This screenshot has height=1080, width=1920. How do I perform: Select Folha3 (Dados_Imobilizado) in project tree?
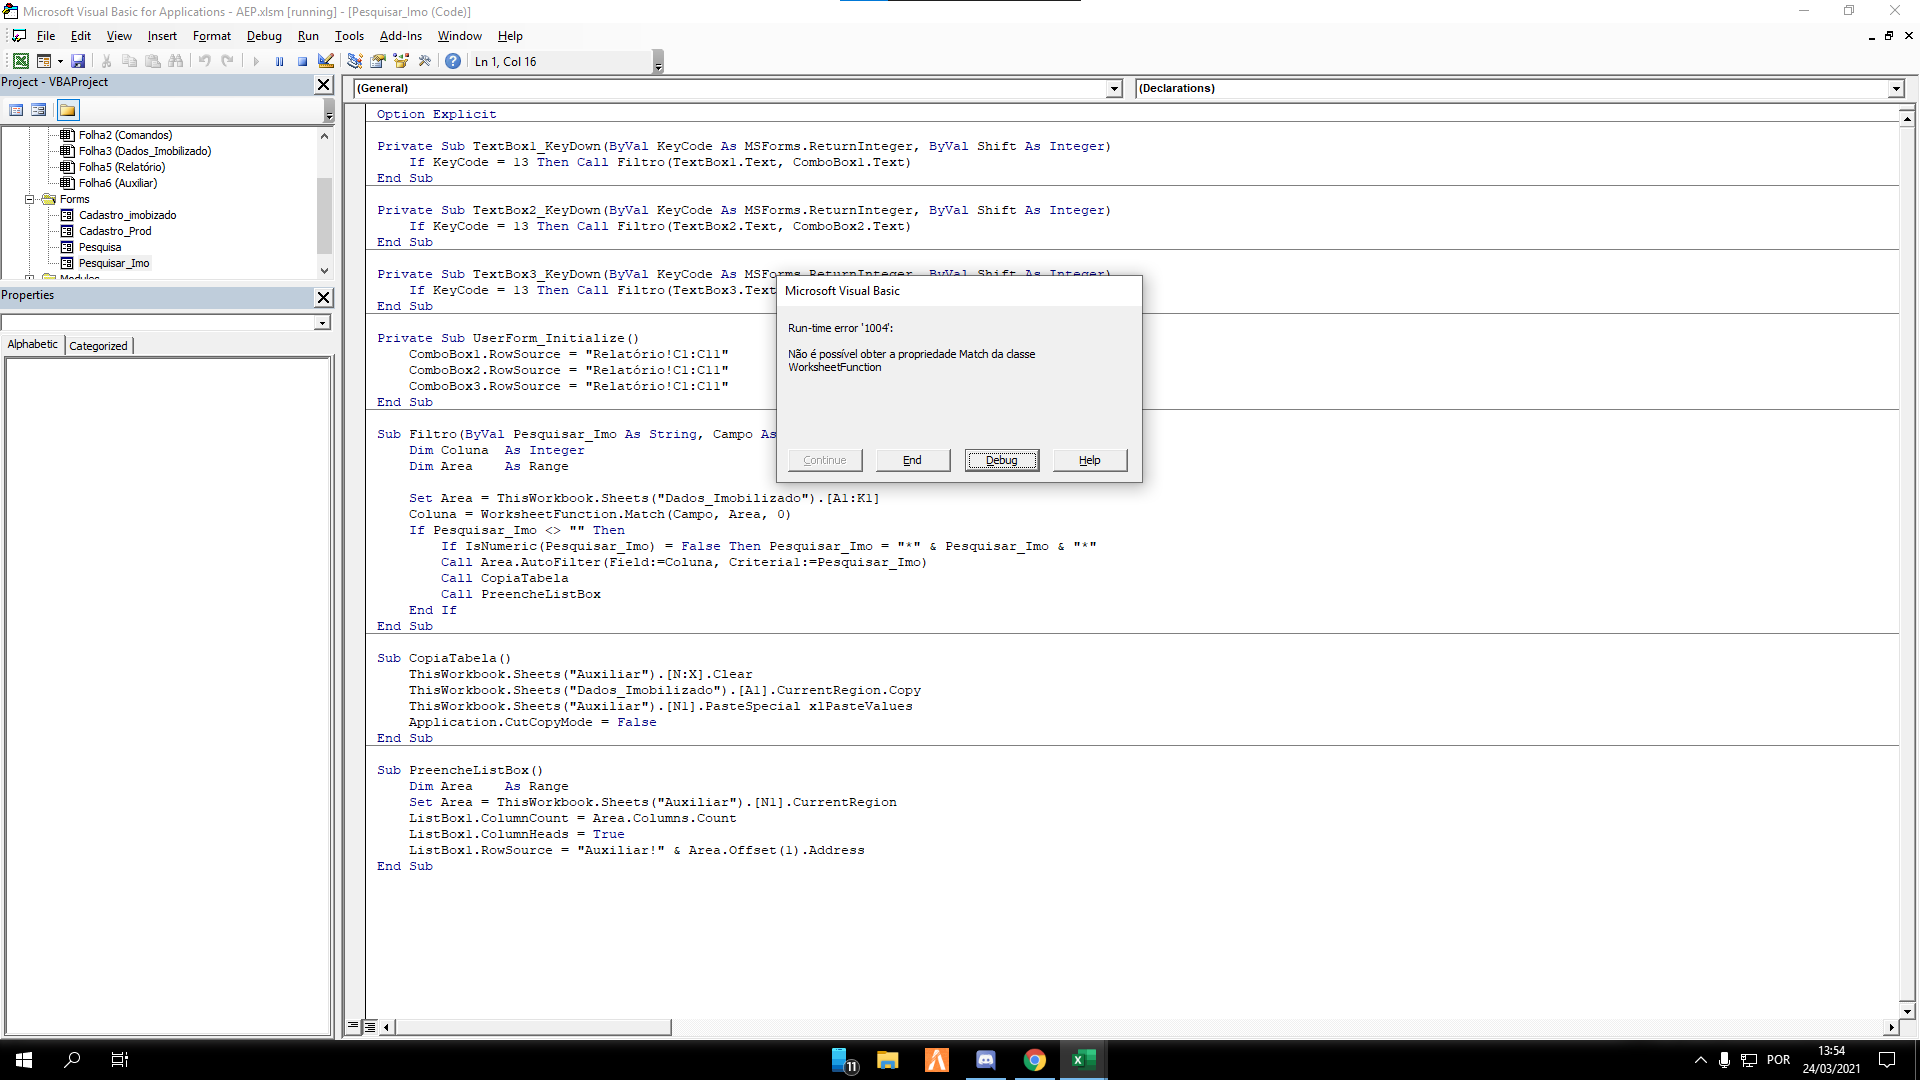145,151
